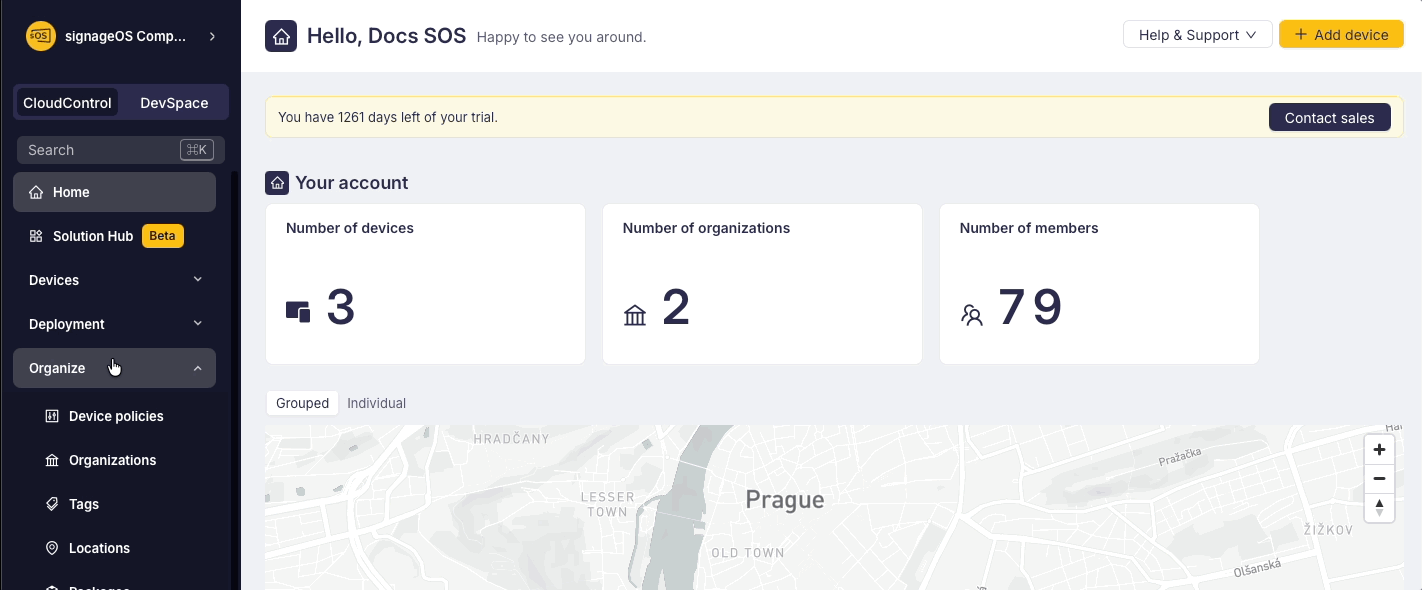Click the Contact sales button

[x=1329, y=117]
